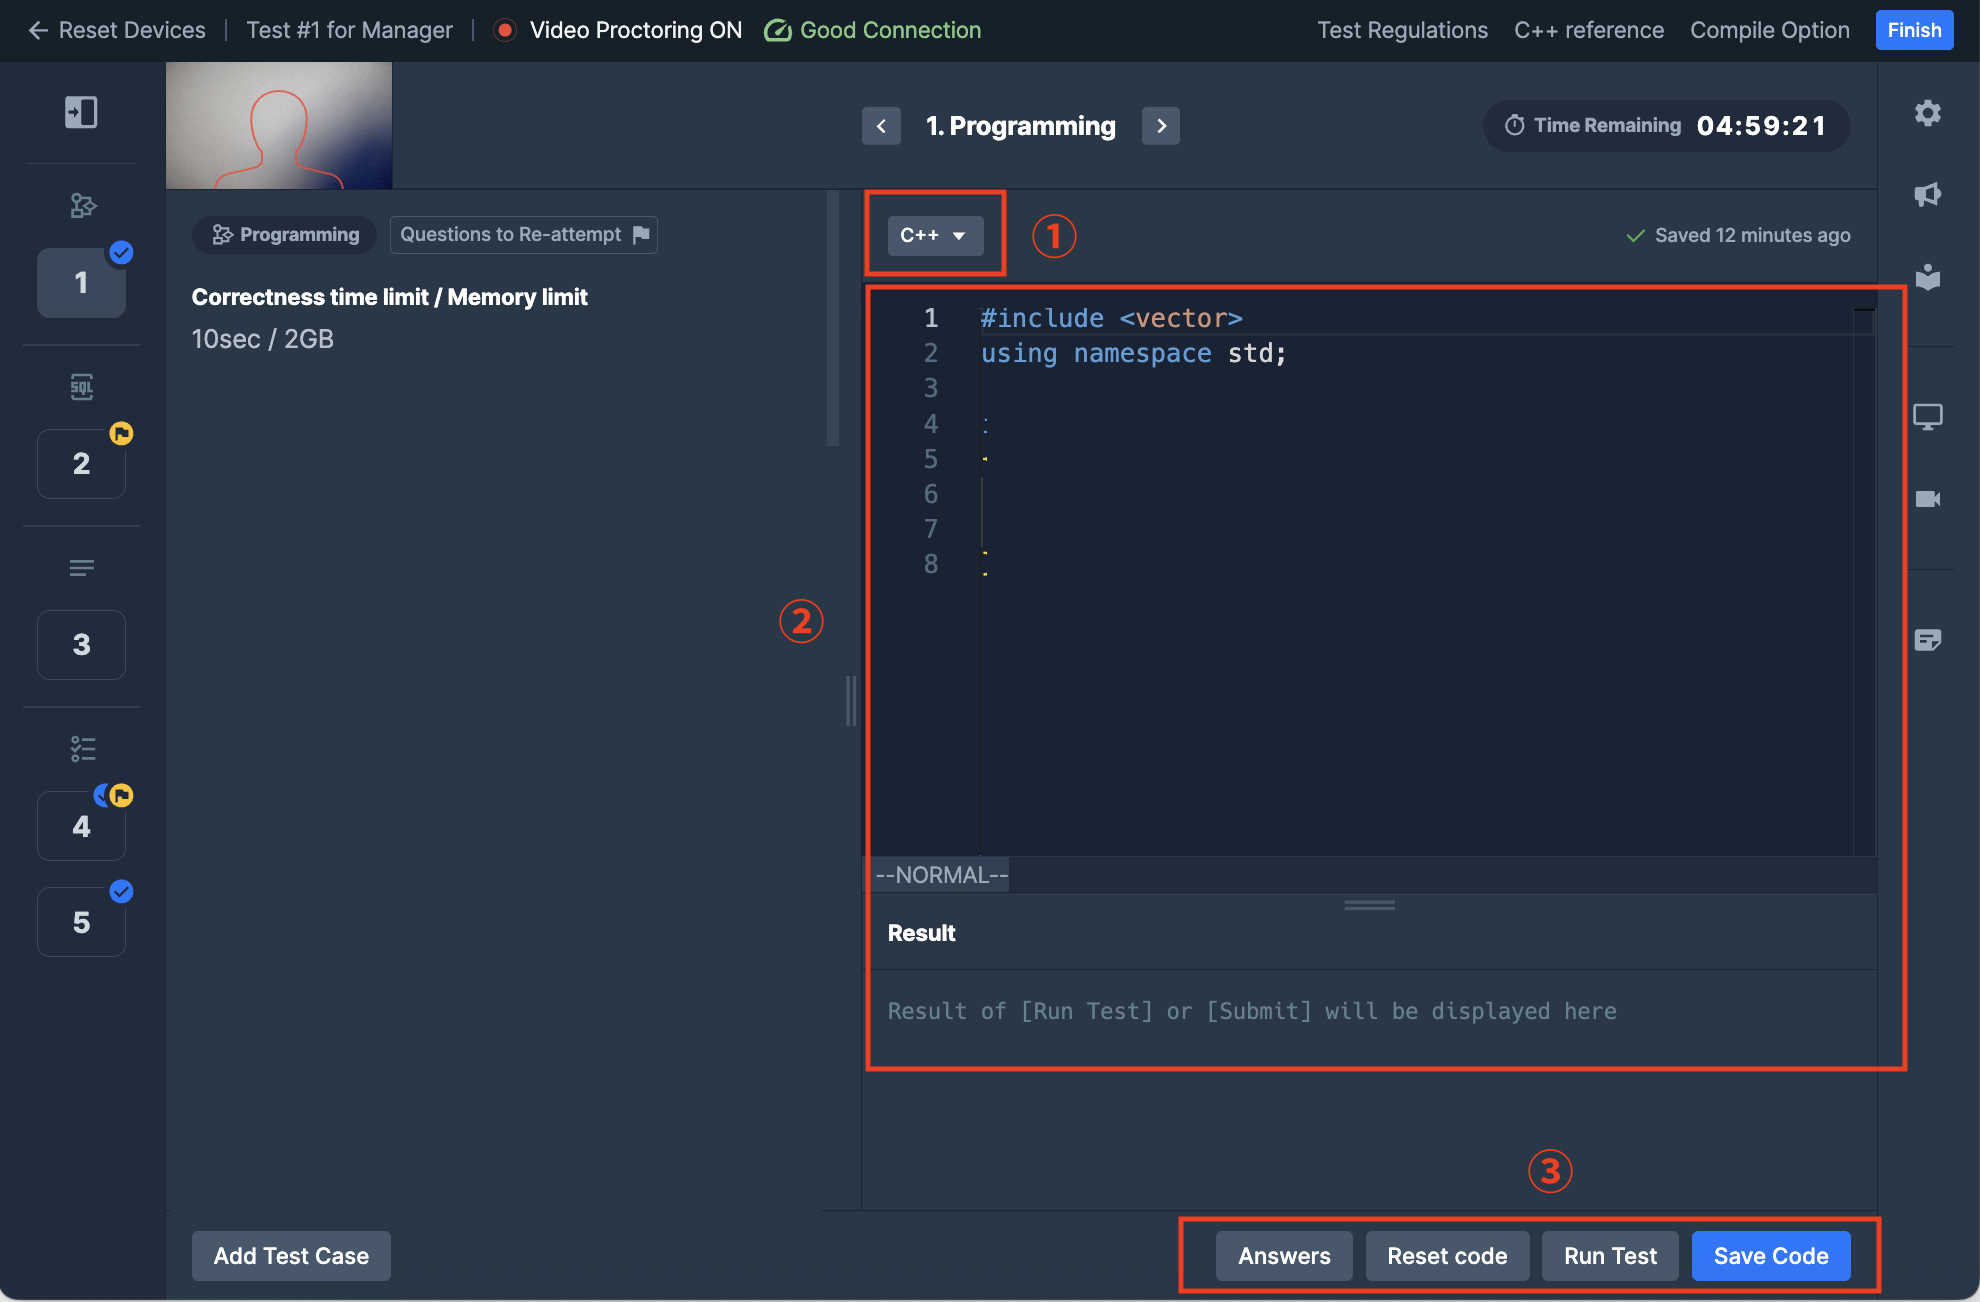
Task: Open announcements megaphone icon
Action: coord(1927,195)
